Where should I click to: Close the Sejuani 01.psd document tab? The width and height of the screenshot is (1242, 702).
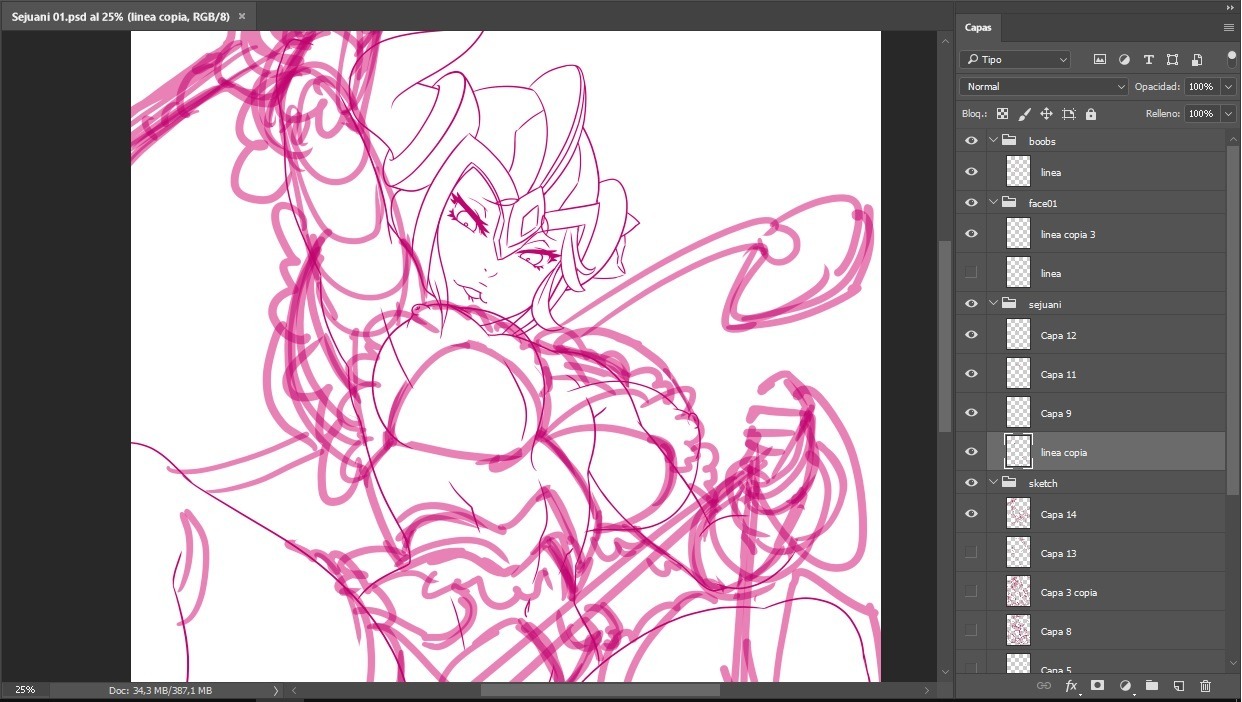(241, 17)
